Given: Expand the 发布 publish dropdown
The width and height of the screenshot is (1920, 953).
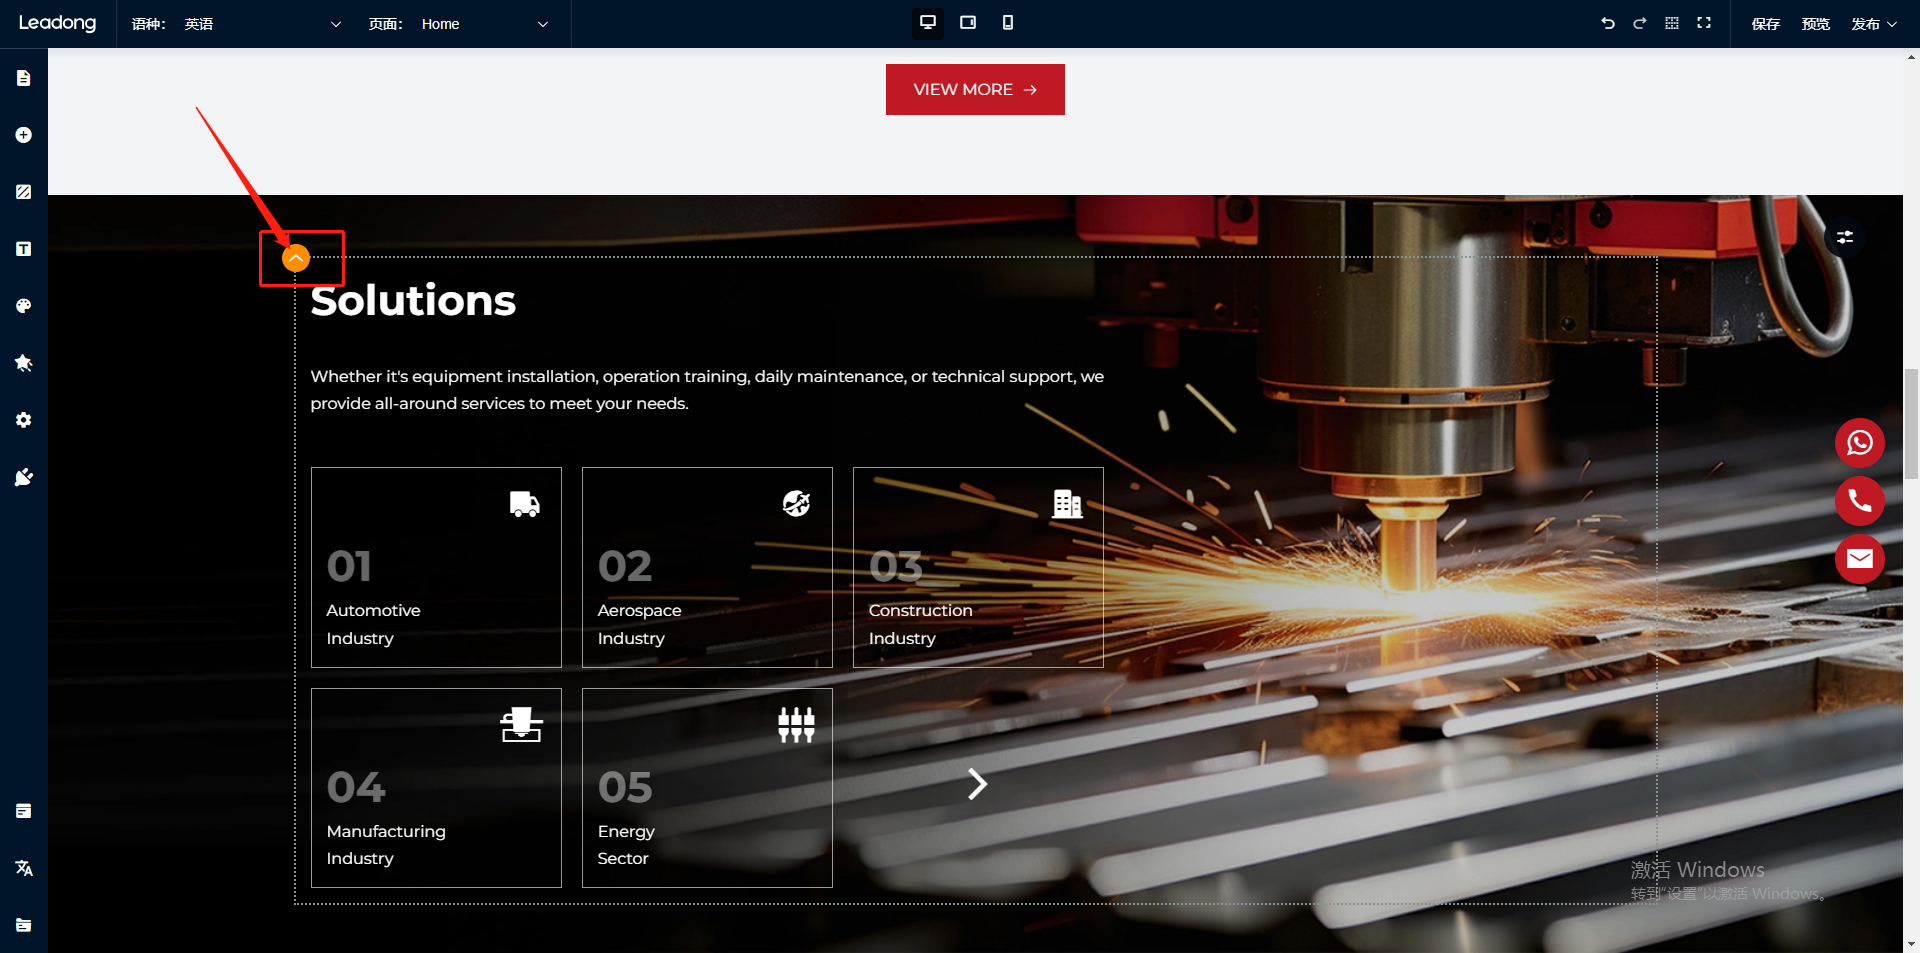Looking at the screenshot, I should [1873, 24].
